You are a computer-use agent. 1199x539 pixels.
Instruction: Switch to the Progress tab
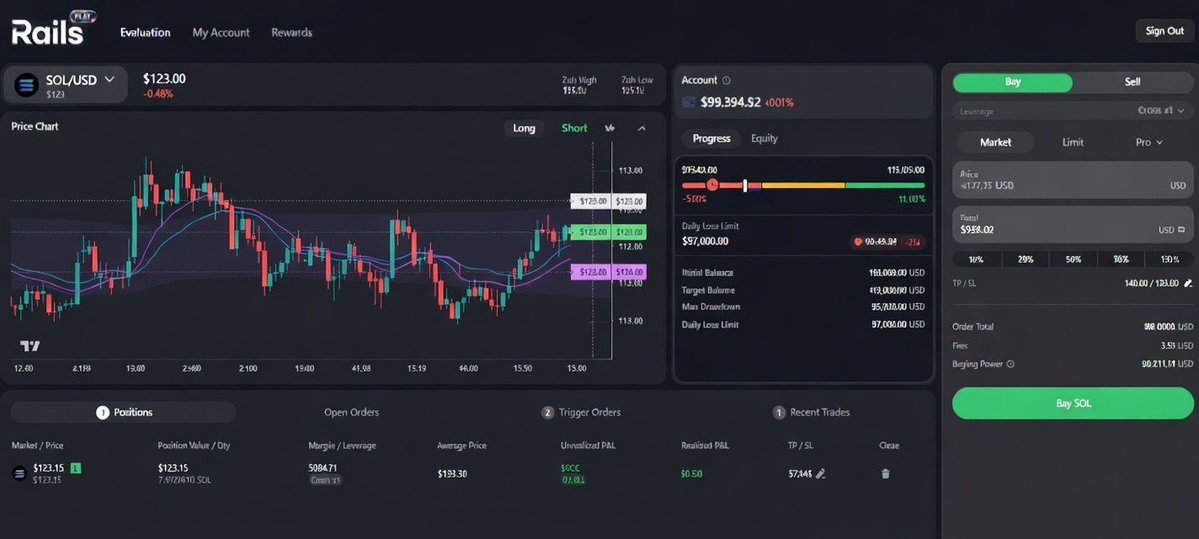click(711, 138)
